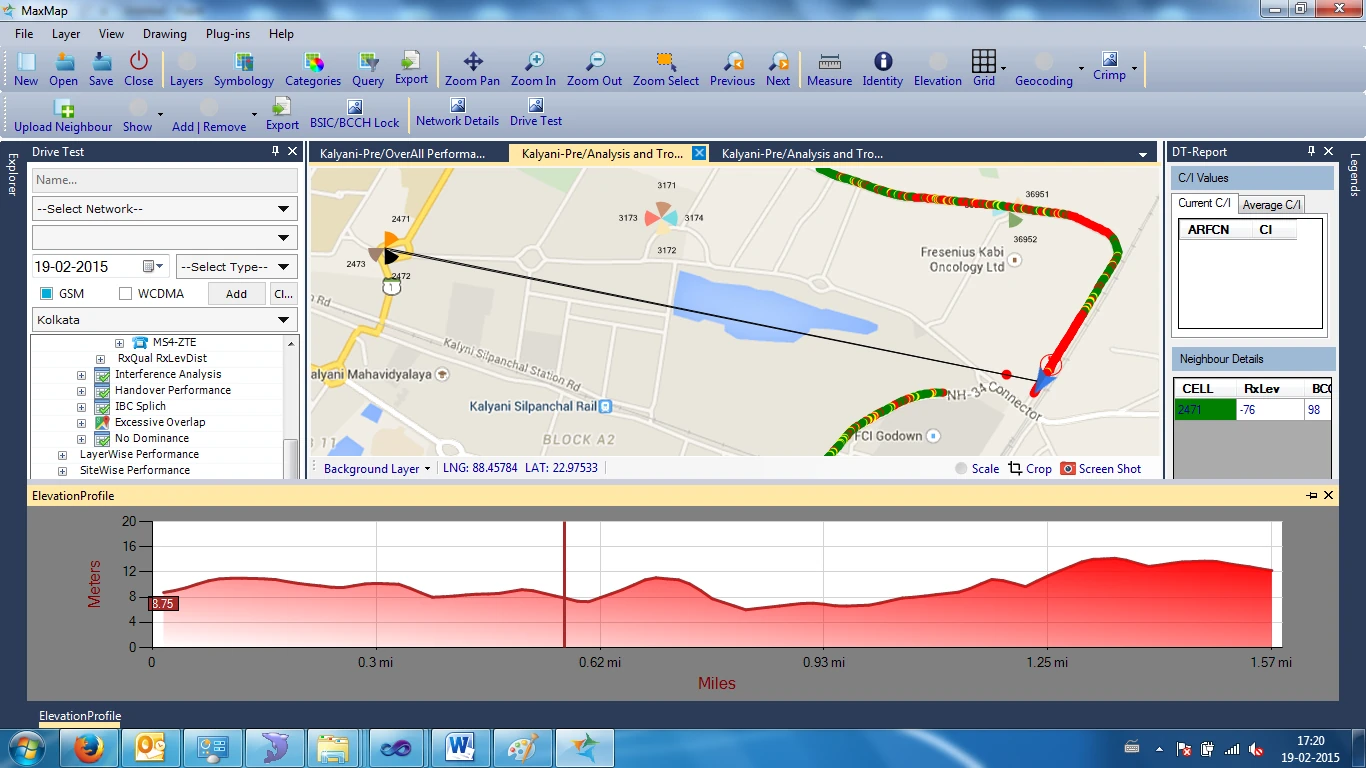Open the Plug-ins menu
Viewport: 1366px width, 768px height.
pos(228,34)
